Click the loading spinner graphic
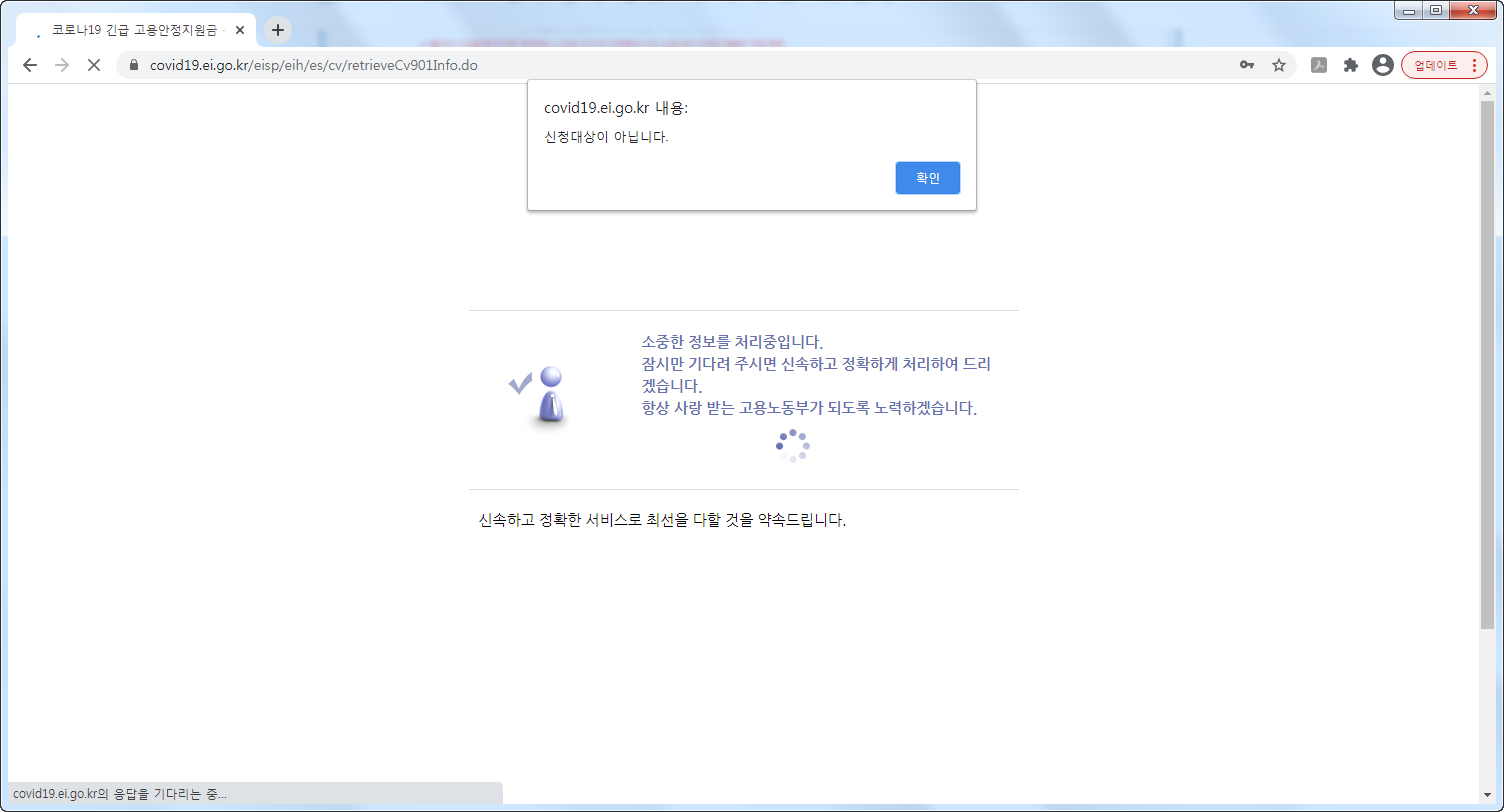1504x812 pixels. point(792,446)
